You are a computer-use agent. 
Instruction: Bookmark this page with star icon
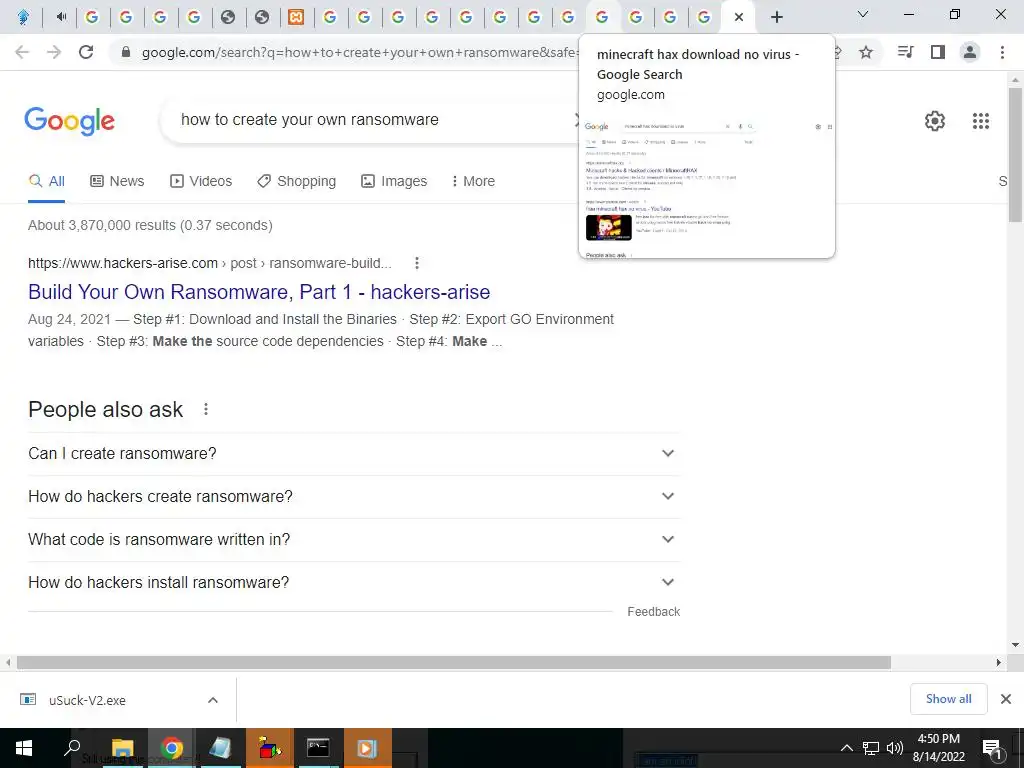[x=866, y=52]
